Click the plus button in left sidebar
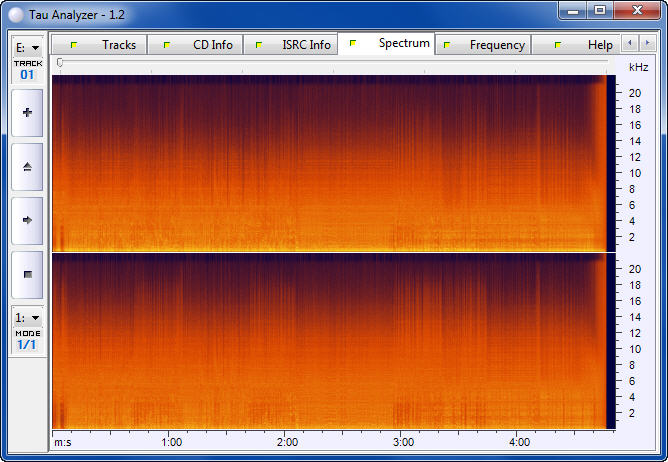 pos(27,113)
